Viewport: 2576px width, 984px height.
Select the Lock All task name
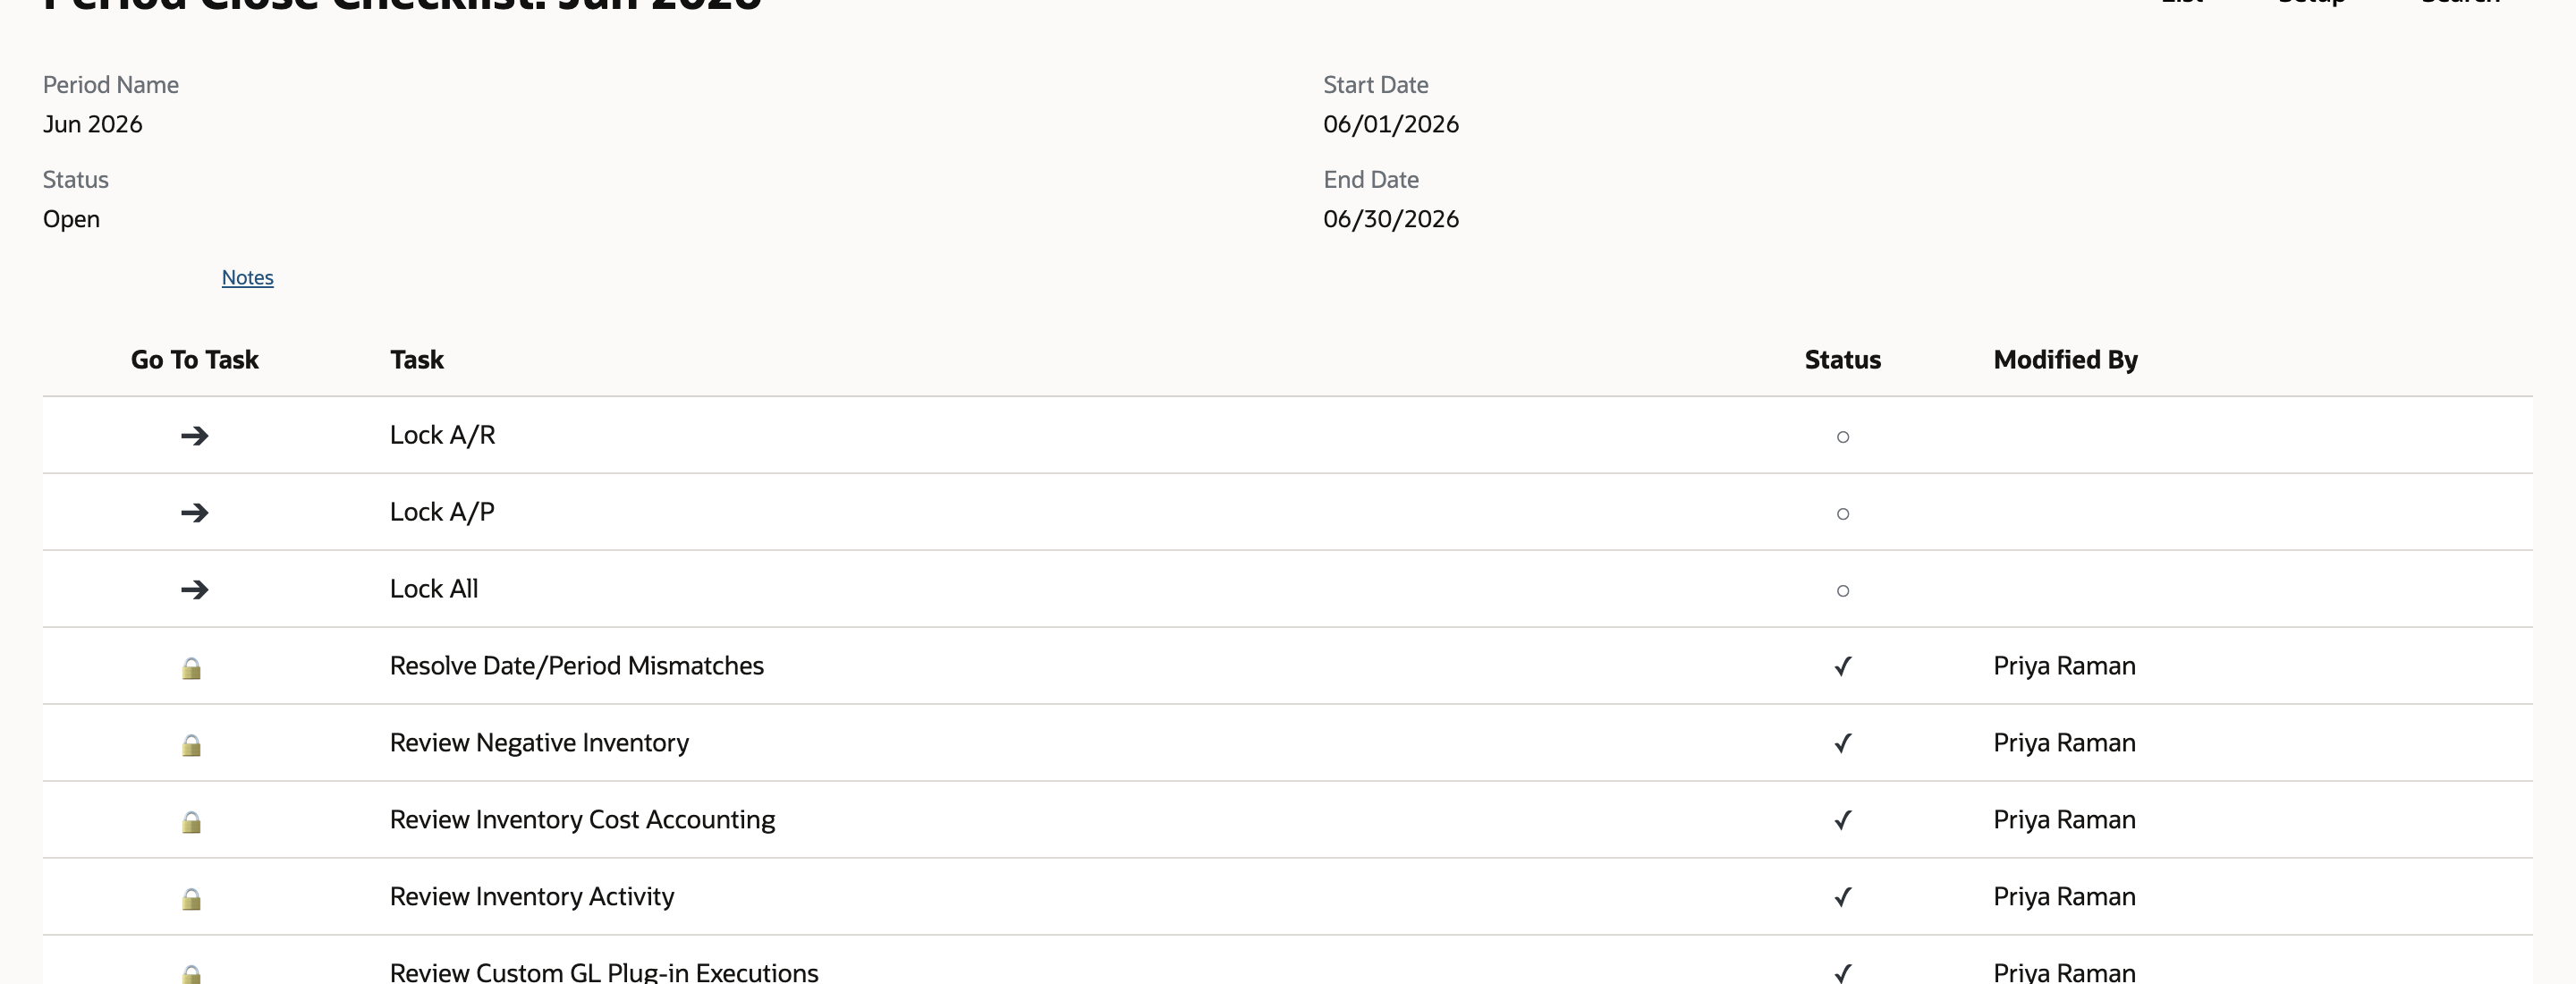coord(434,589)
